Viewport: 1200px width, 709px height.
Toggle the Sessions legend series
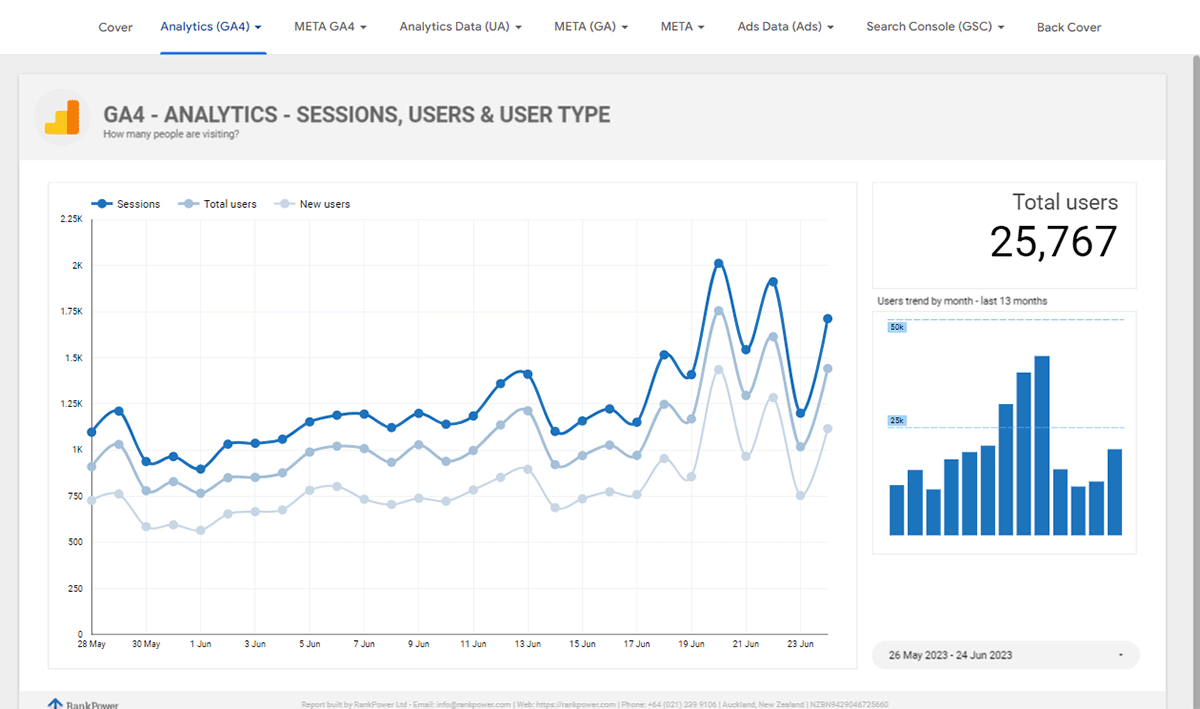[126, 204]
